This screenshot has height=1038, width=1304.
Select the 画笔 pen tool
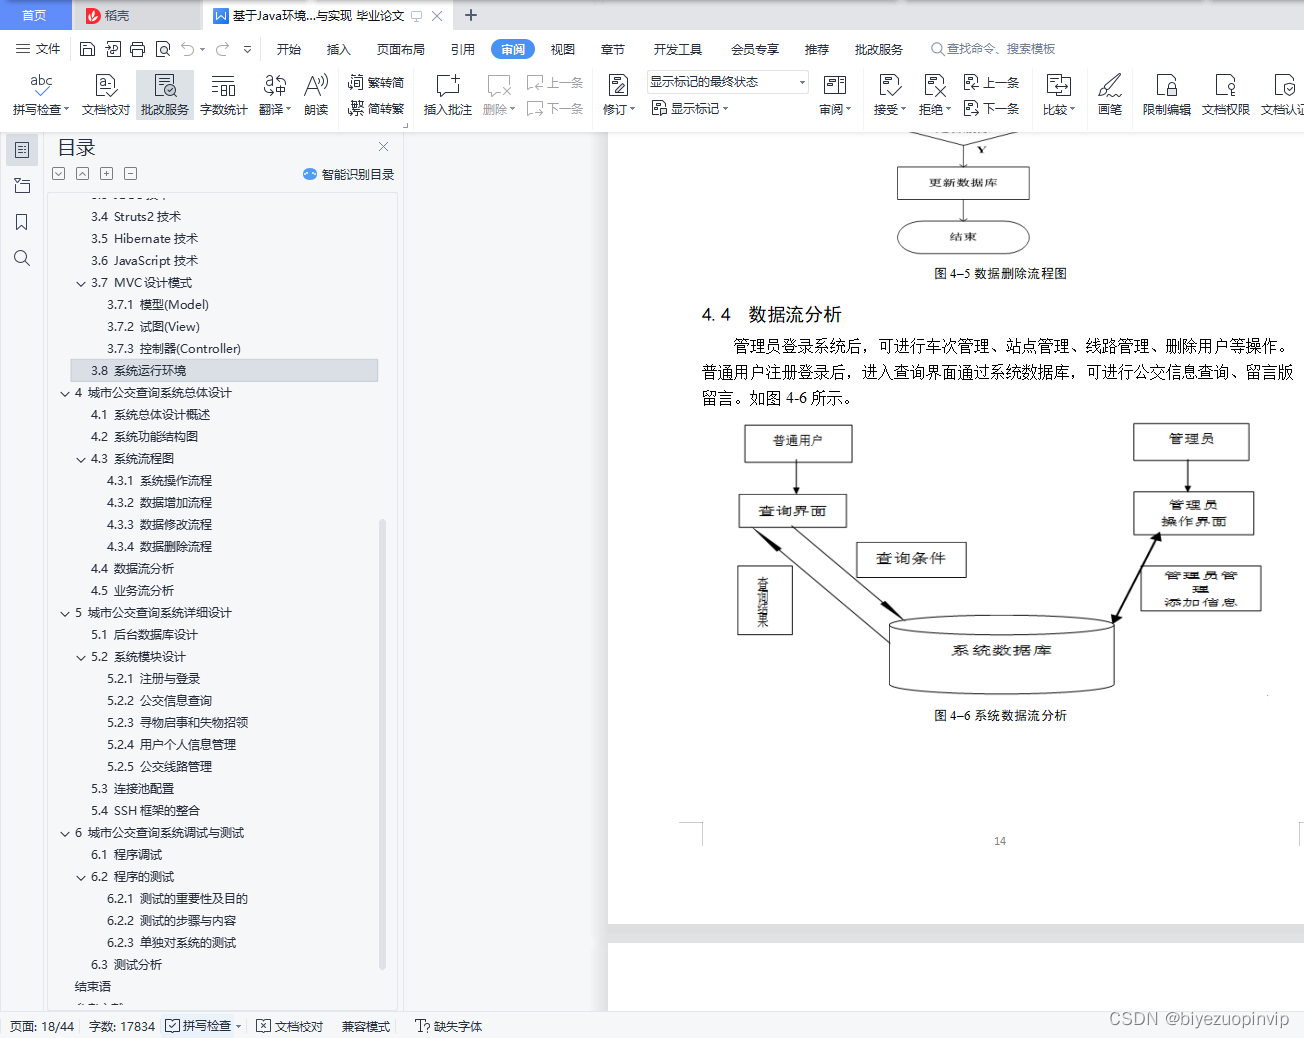point(1110,95)
